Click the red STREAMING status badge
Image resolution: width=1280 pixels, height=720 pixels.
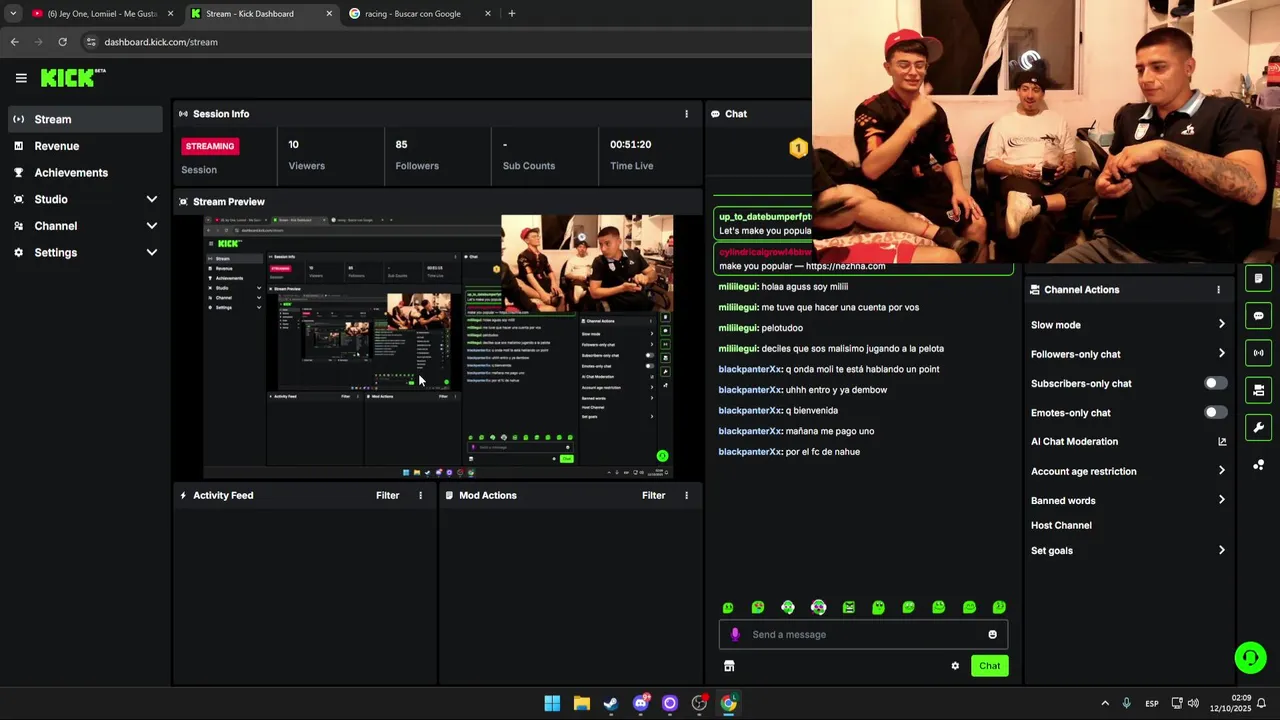[x=209, y=146]
